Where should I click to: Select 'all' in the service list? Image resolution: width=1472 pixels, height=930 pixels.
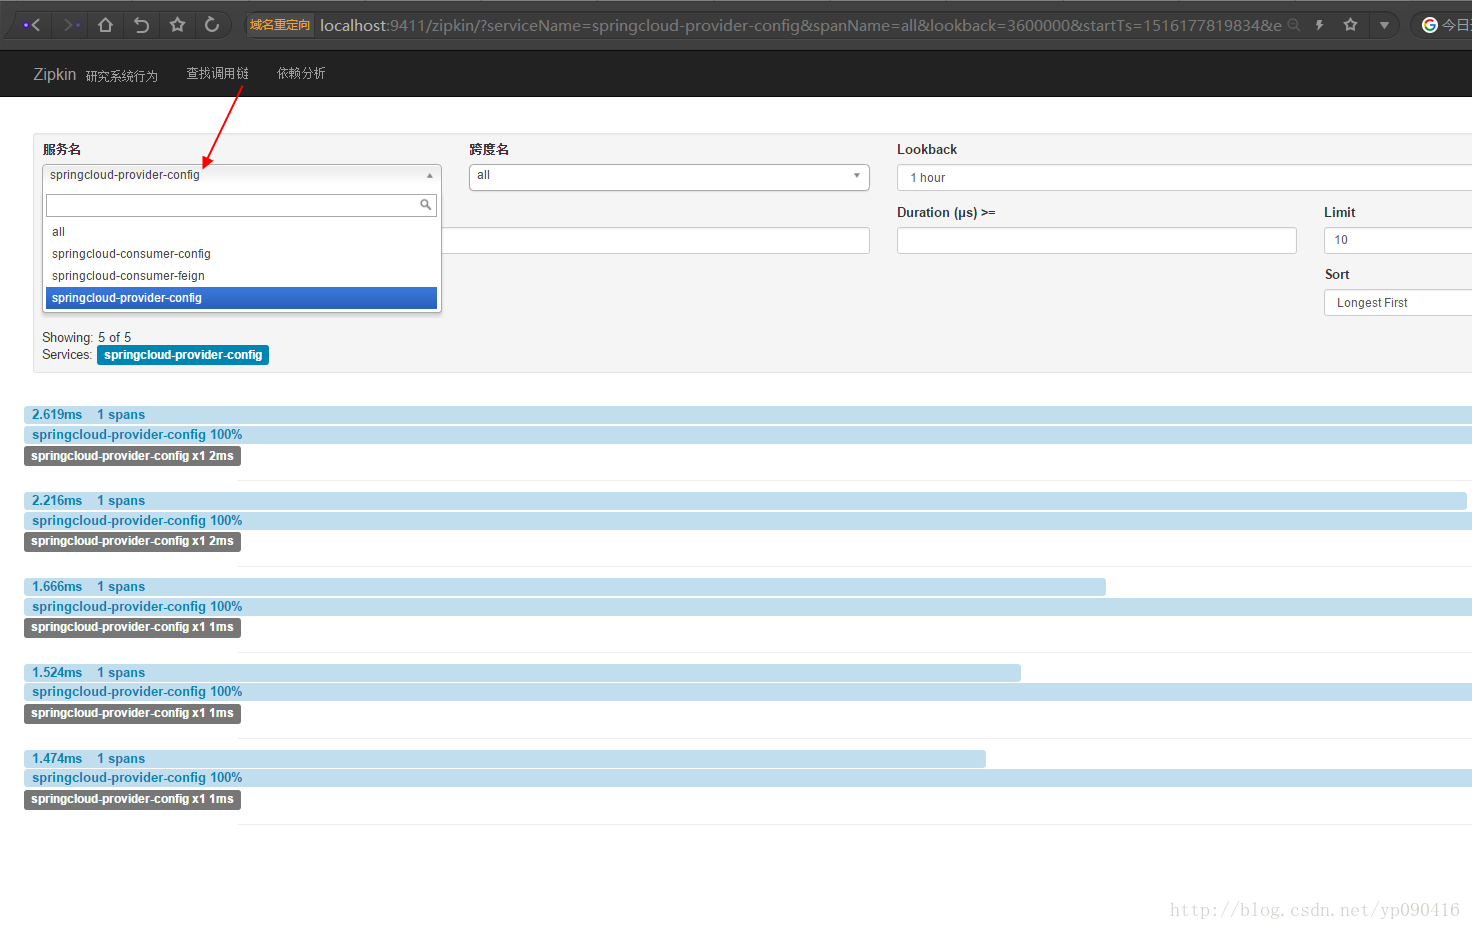[241, 232]
